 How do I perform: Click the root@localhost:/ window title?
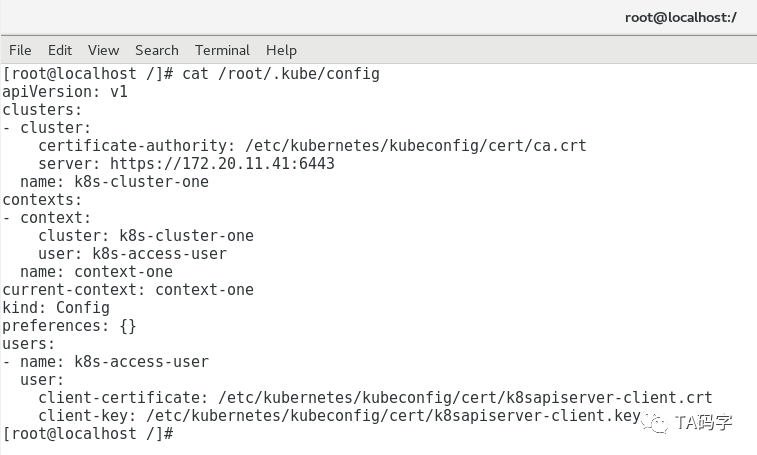tap(681, 18)
